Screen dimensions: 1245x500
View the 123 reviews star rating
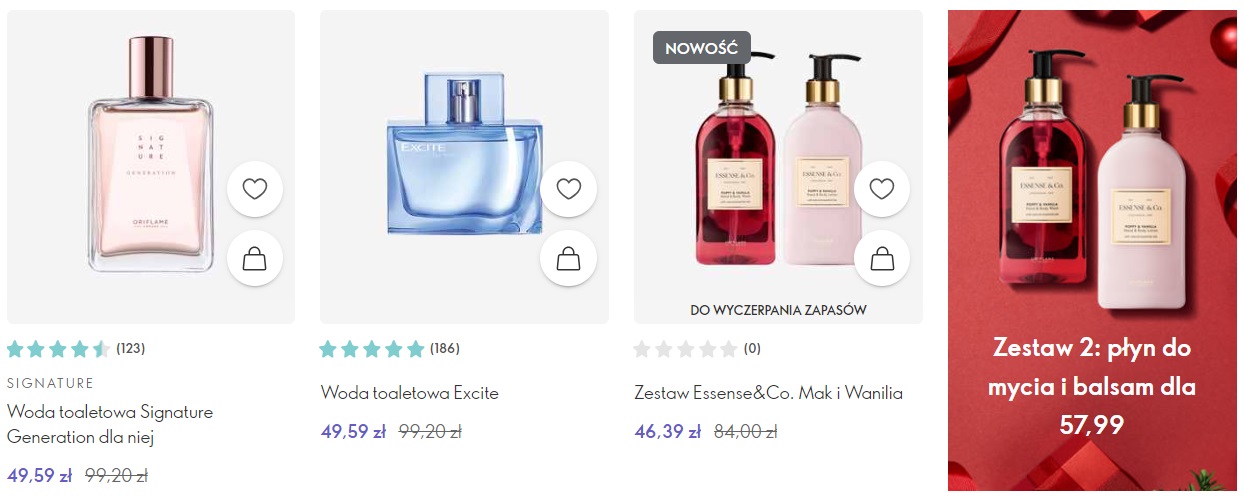point(76,349)
